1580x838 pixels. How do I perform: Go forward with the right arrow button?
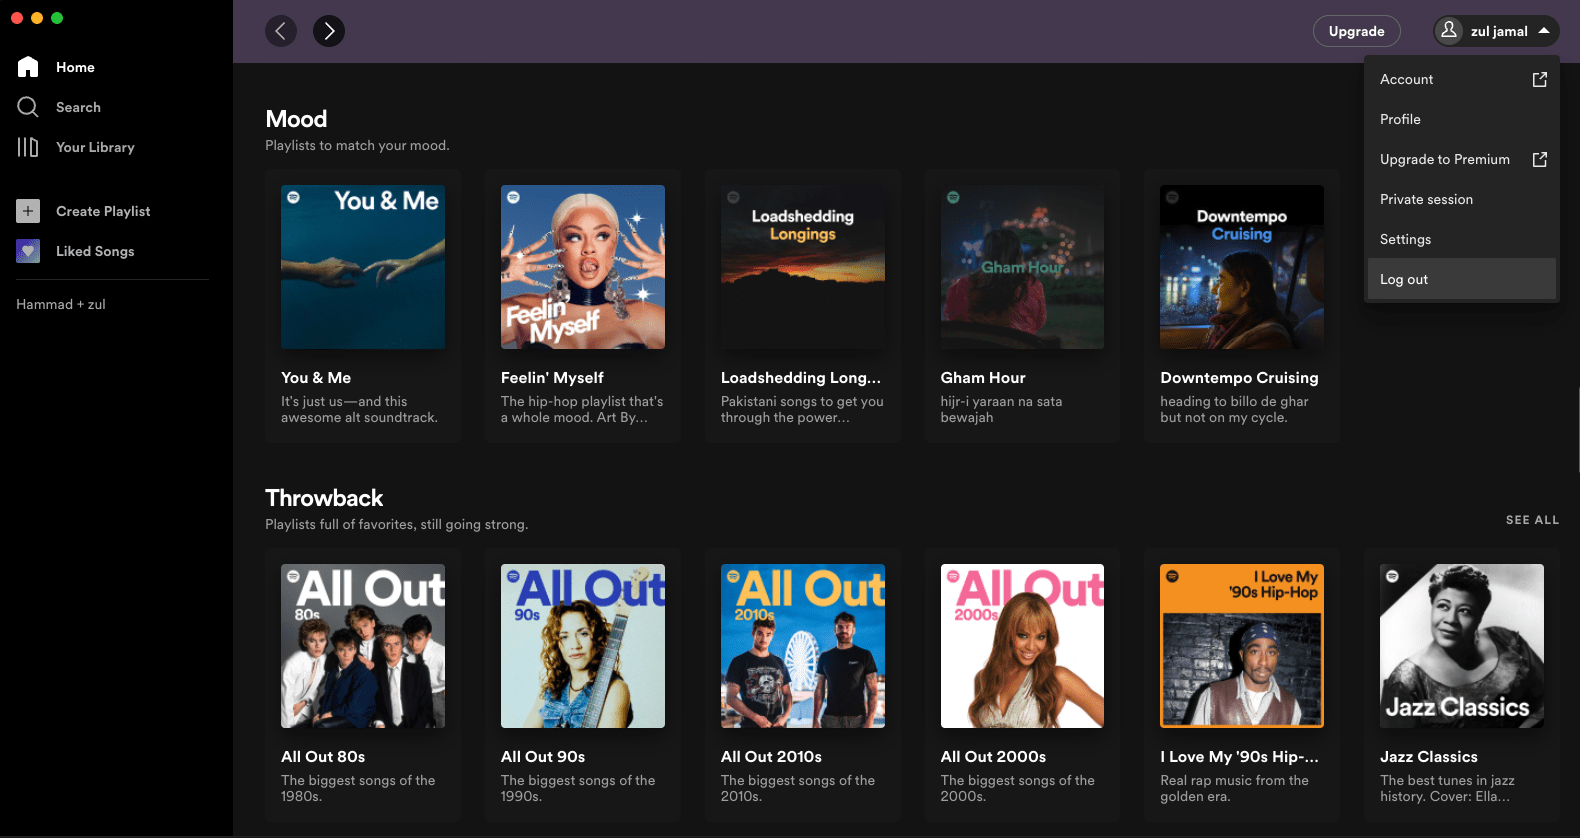pos(329,31)
